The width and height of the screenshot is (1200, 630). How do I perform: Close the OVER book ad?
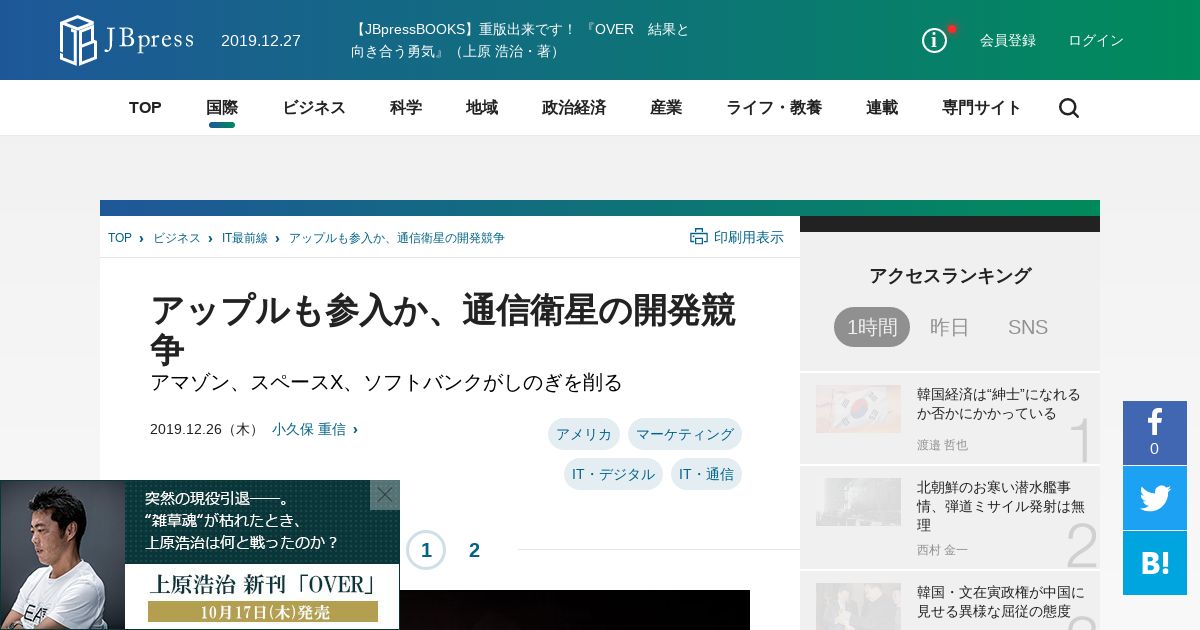click(x=385, y=495)
